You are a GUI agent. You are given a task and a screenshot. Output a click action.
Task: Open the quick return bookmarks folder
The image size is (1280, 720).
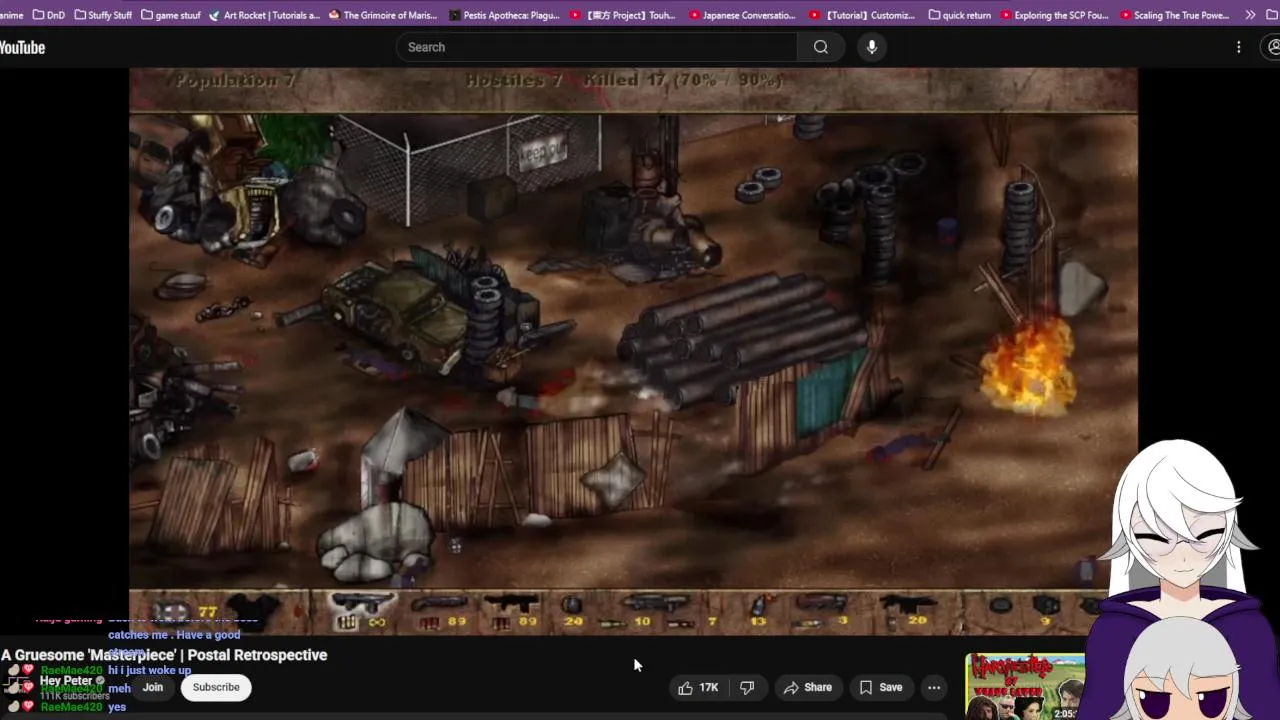point(960,15)
